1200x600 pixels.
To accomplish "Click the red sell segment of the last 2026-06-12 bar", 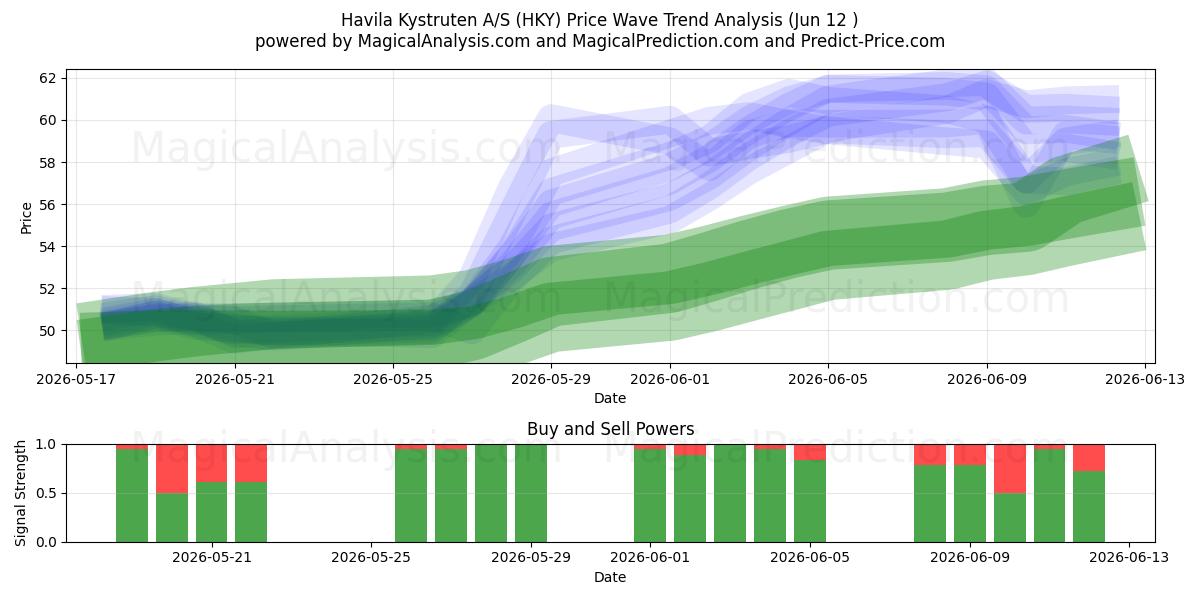I will point(1089,458).
